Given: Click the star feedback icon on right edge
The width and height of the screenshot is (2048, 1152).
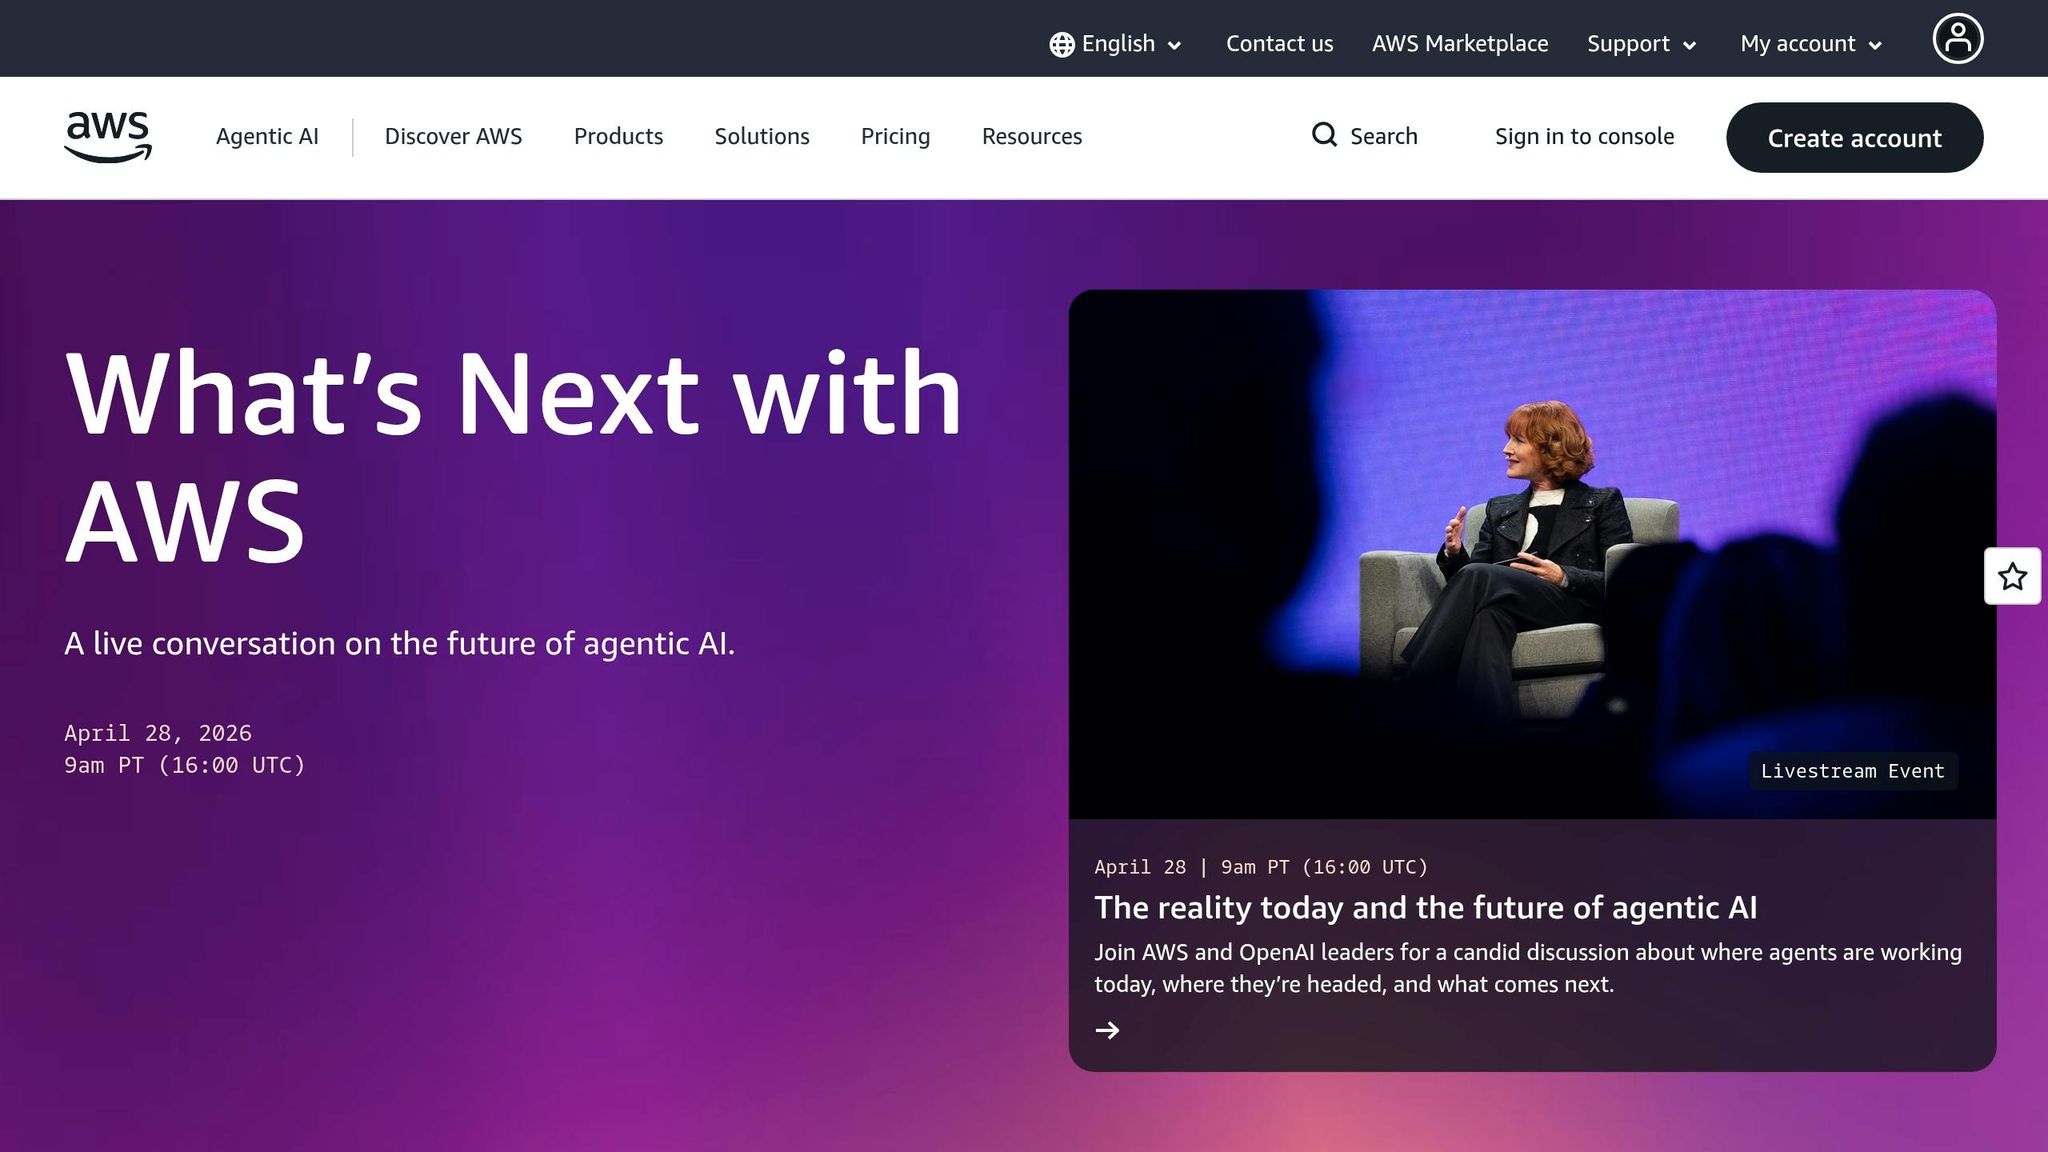Looking at the screenshot, I should (x=2012, y=576).
